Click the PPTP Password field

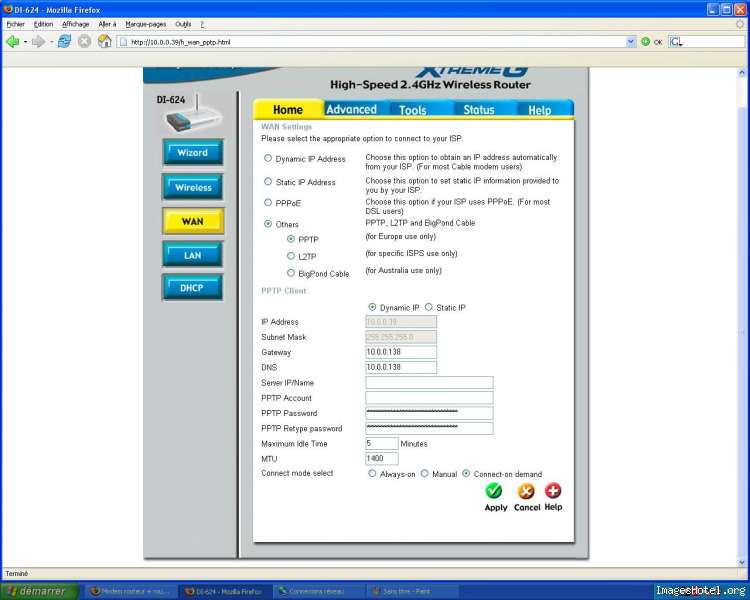[429, 413]
